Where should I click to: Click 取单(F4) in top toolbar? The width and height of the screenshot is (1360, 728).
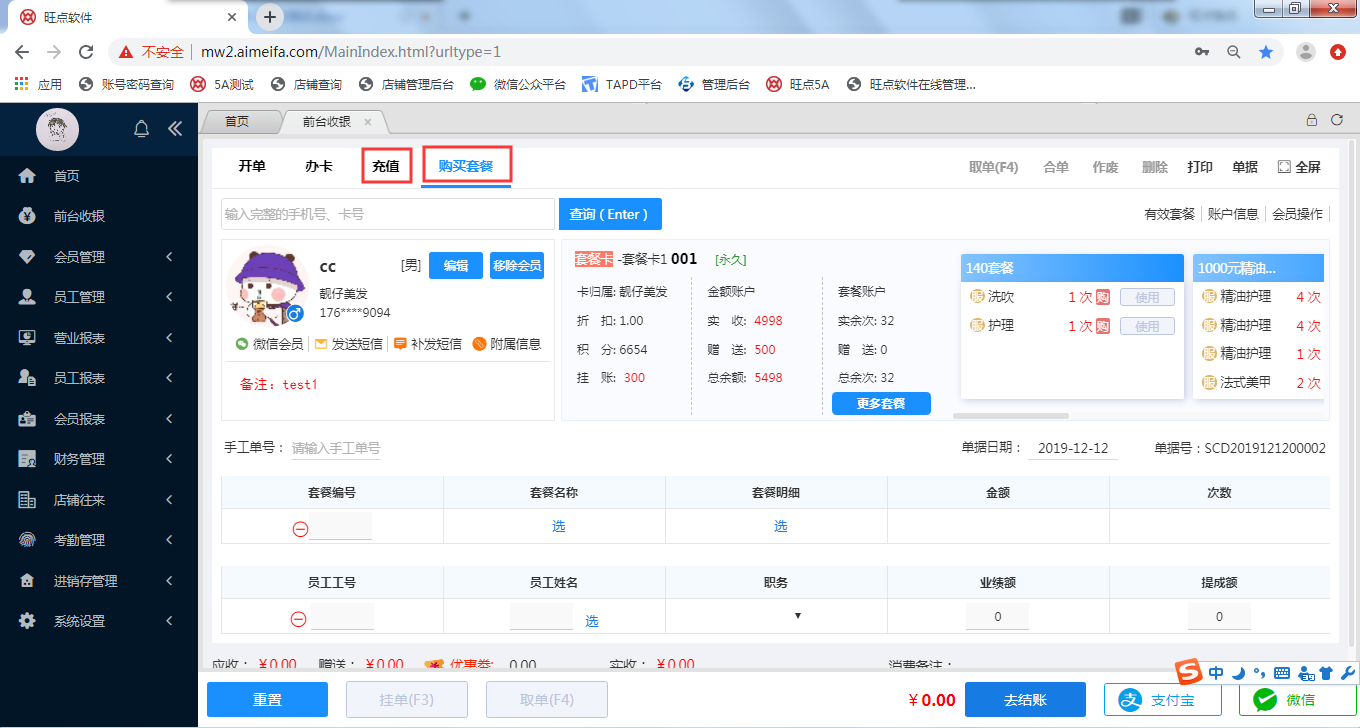(x=994, y=167)
